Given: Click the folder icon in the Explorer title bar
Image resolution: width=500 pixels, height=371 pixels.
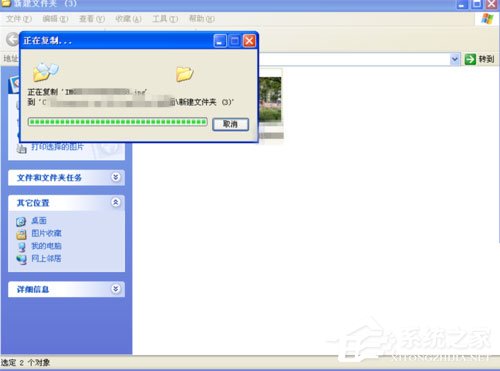Looking at the screenshot, I should coord(6,3).
